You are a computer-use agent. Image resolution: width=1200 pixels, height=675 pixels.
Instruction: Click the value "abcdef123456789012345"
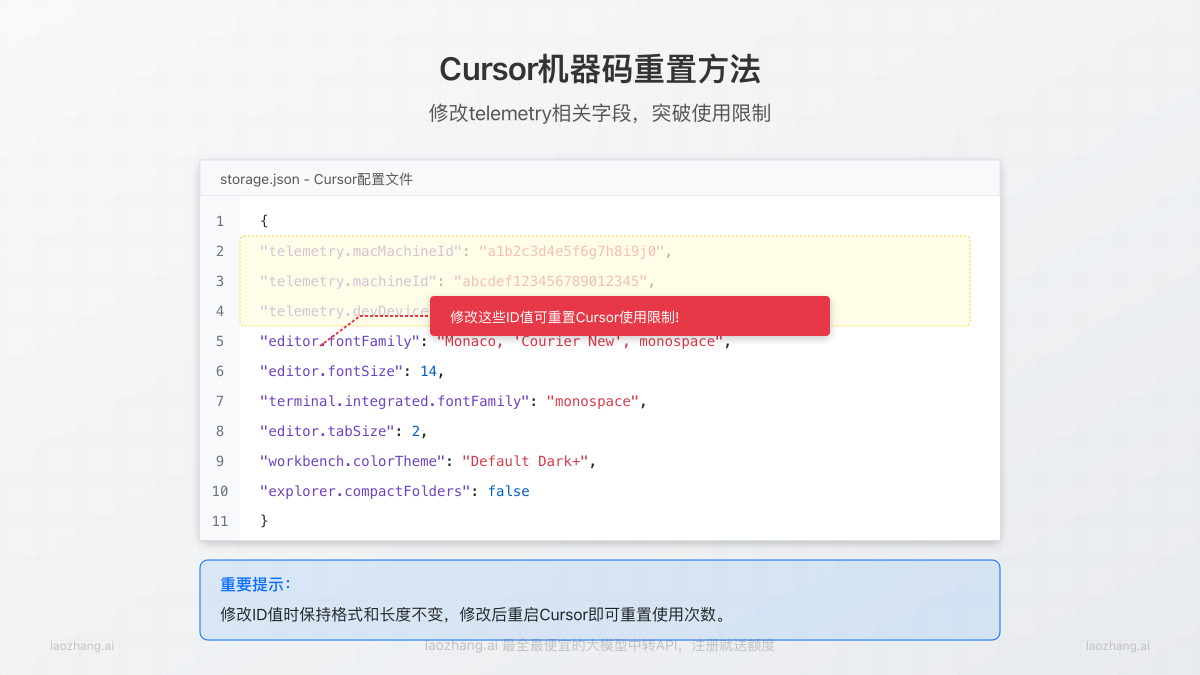(551, 281)
